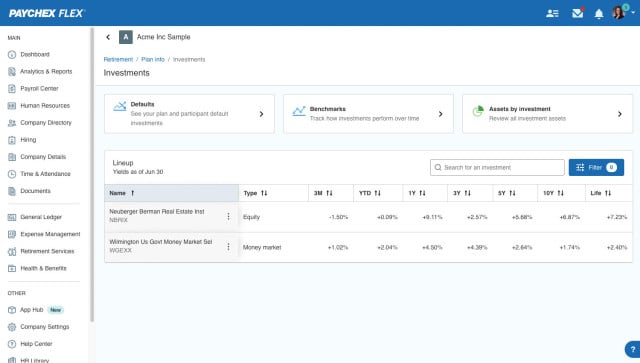Viewport: 640px width, 363px height.
Task: Click Wilmington Us Govt Money Market Sel name
Action: 161,242
